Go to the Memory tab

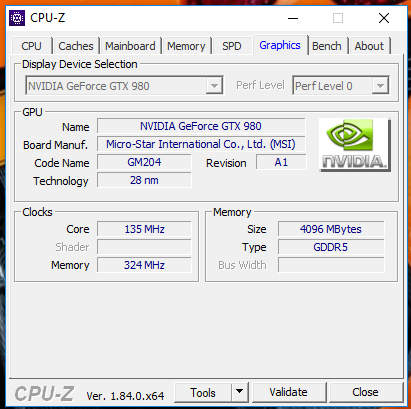click(x=186, y=46)
